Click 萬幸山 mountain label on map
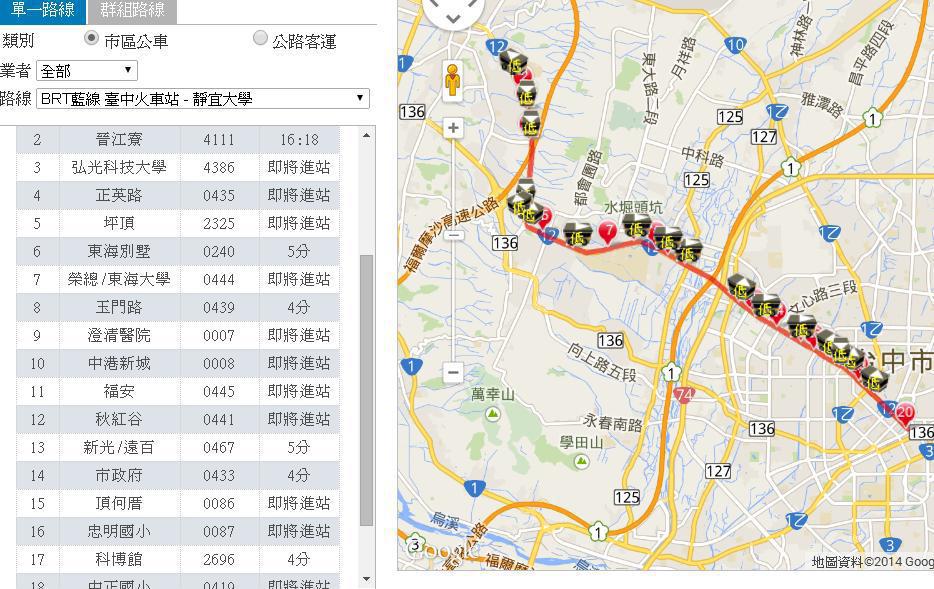934x589 pixels. click(492, 394)
